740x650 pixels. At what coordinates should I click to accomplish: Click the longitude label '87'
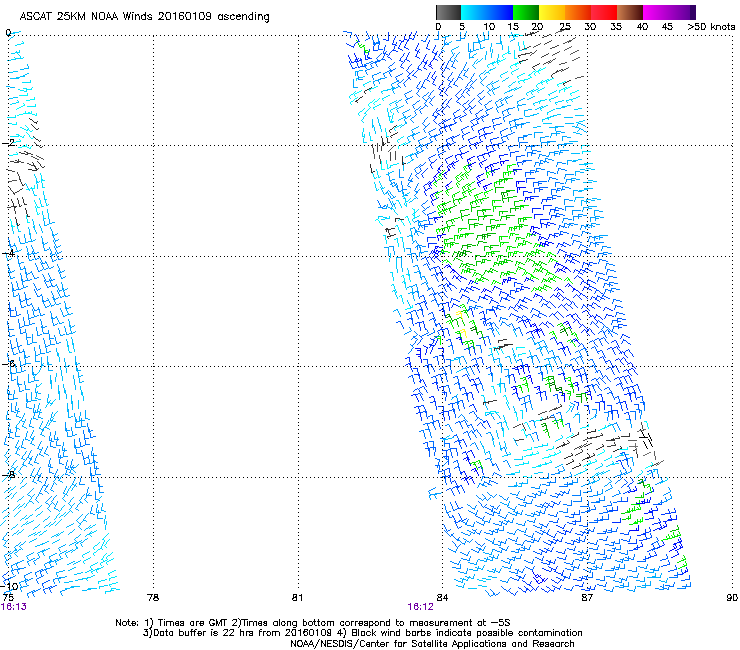(x=587, y=598)
